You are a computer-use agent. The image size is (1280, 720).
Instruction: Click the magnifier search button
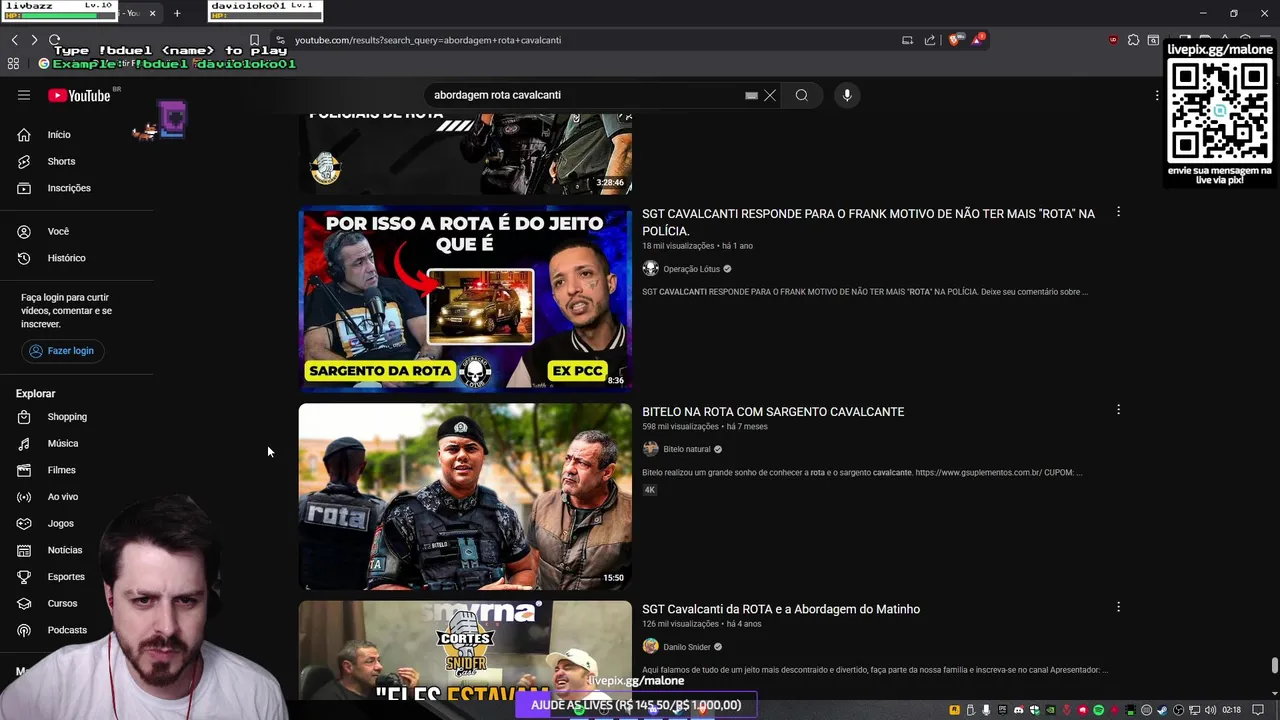coord(801,95)
